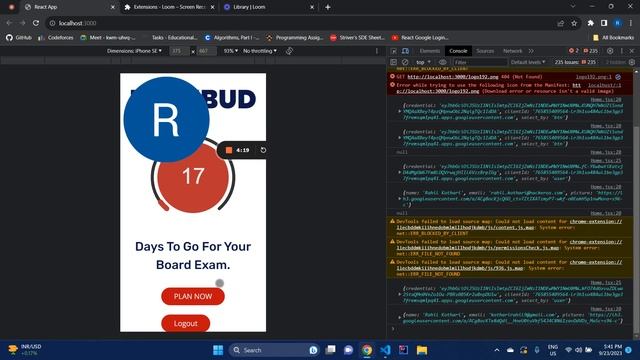Open Task View from the taskbar
640x360 pixels.
point(331,350)
